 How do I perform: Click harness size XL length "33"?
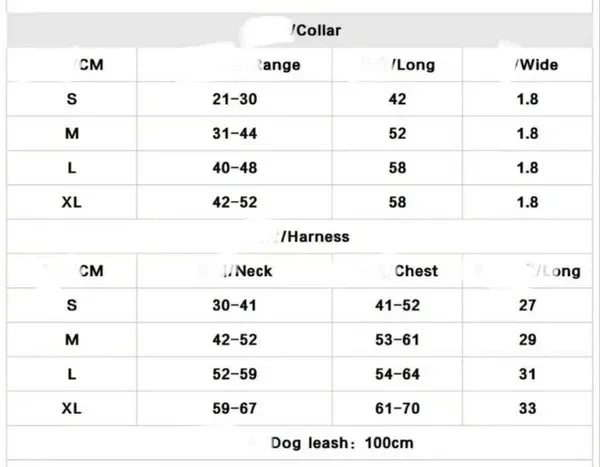click(528, 409)
